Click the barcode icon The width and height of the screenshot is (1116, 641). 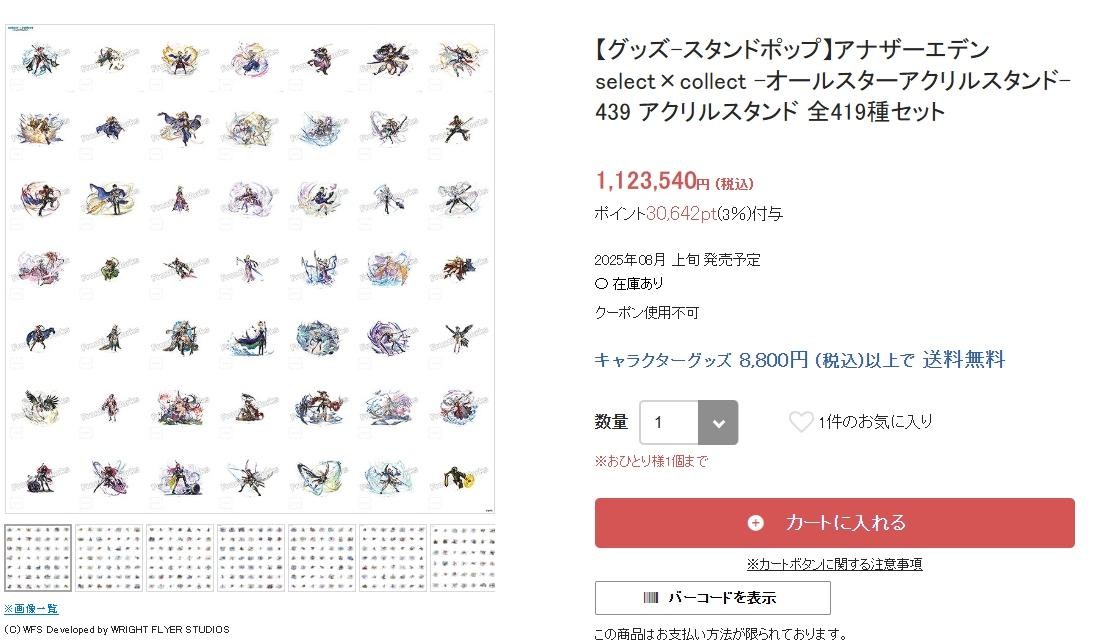651,598
